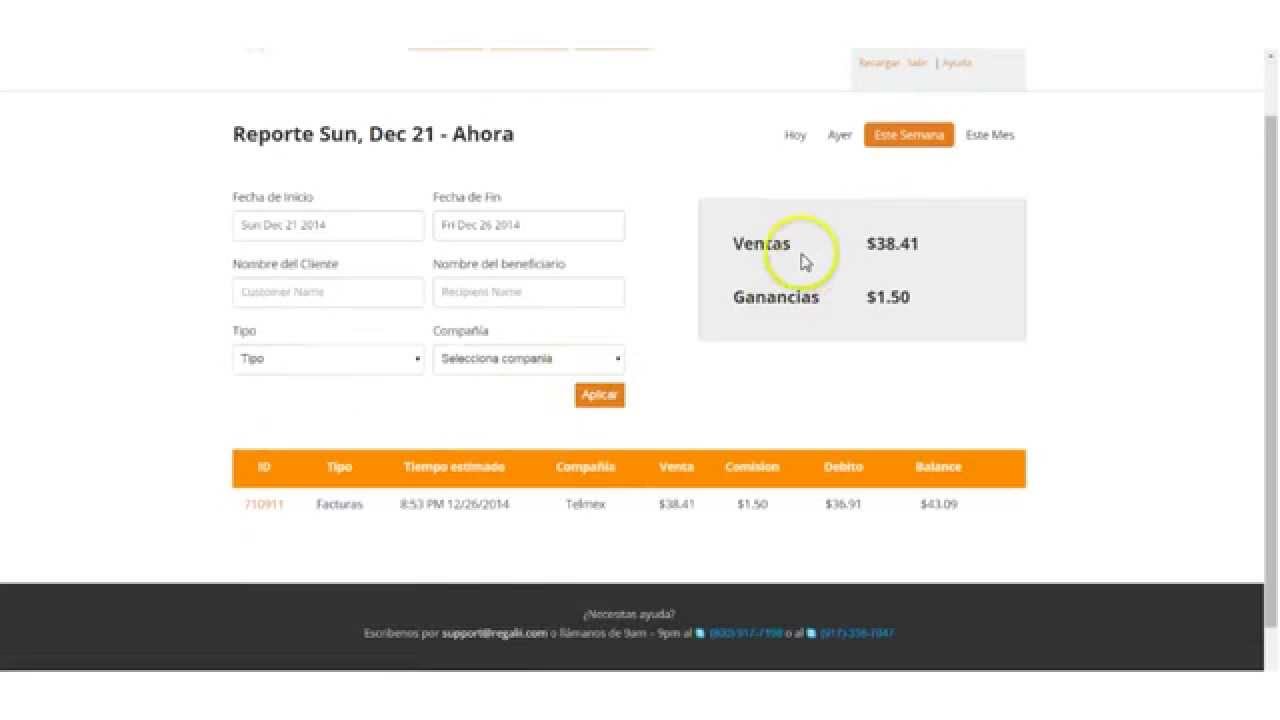Click the Venta column header
The height and width of the screenshot is (720, 1280).
click(676, 467)
